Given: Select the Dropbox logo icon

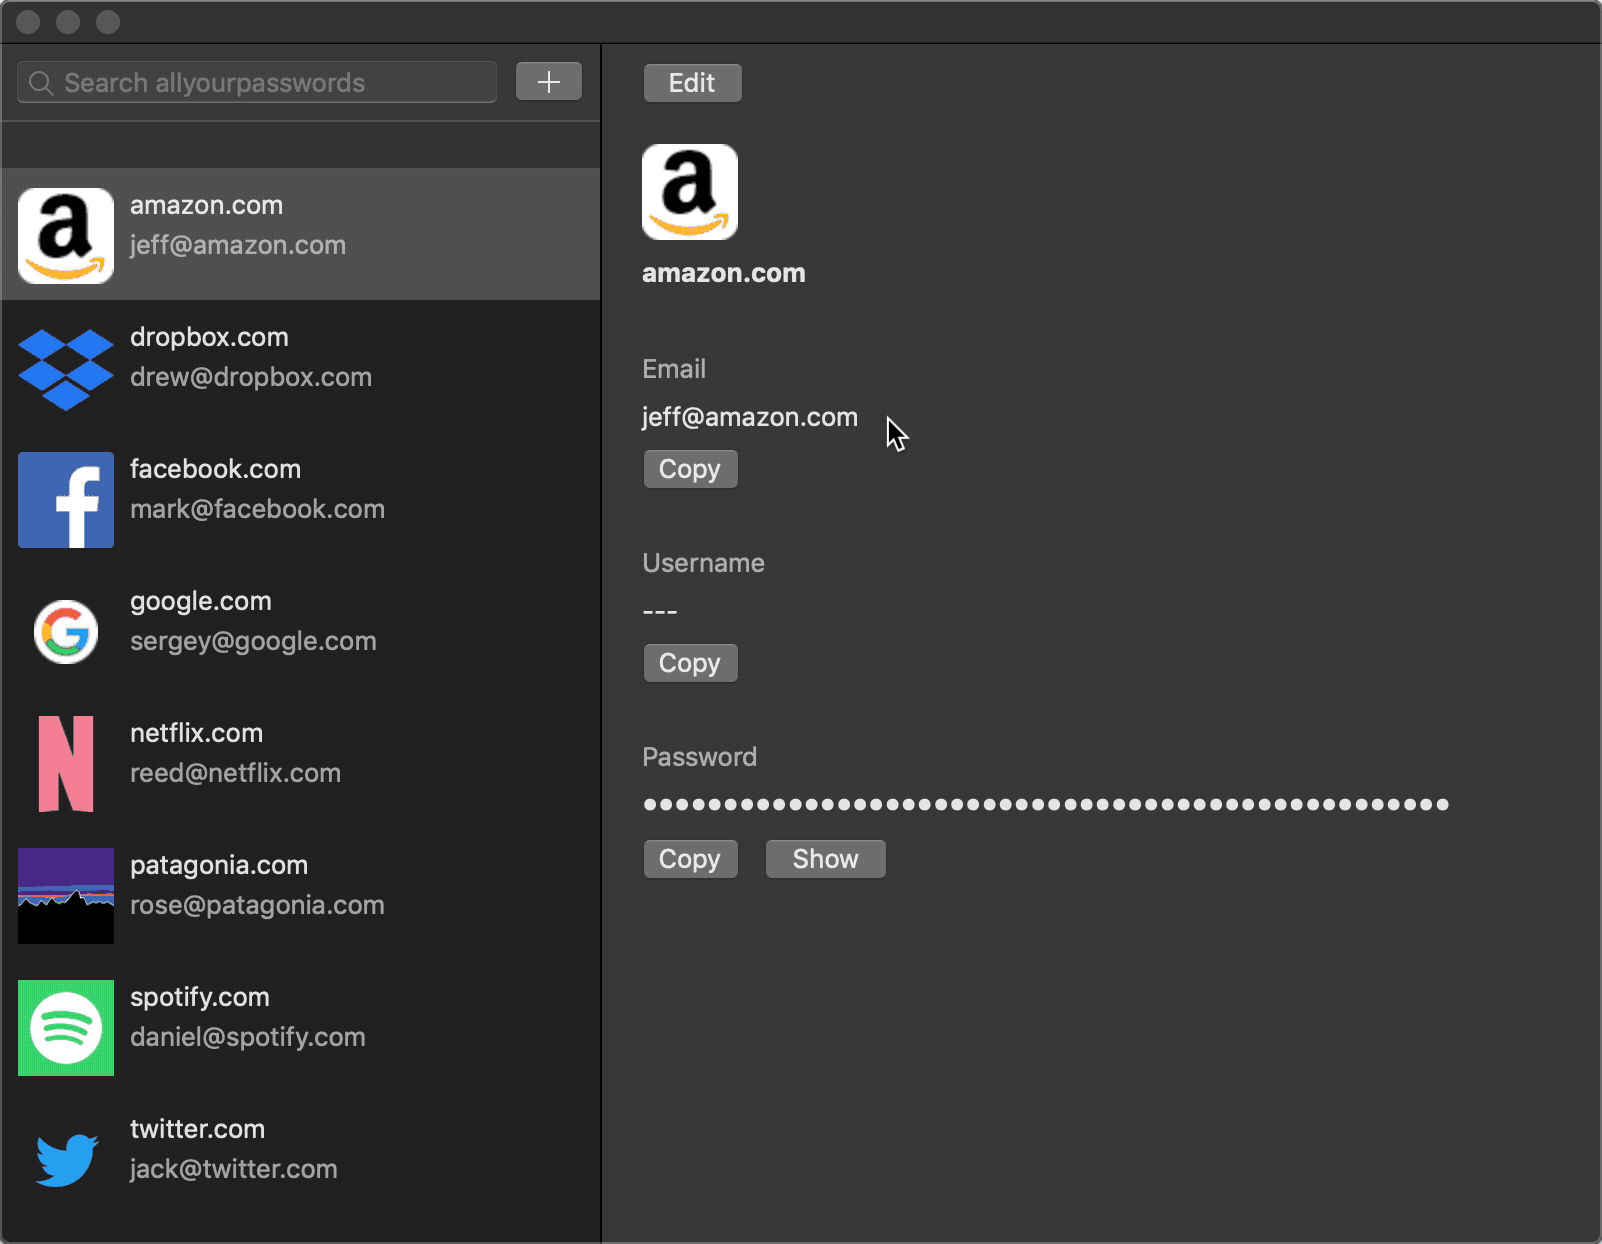Looking at the screenshot, I should tap(66, 369).
